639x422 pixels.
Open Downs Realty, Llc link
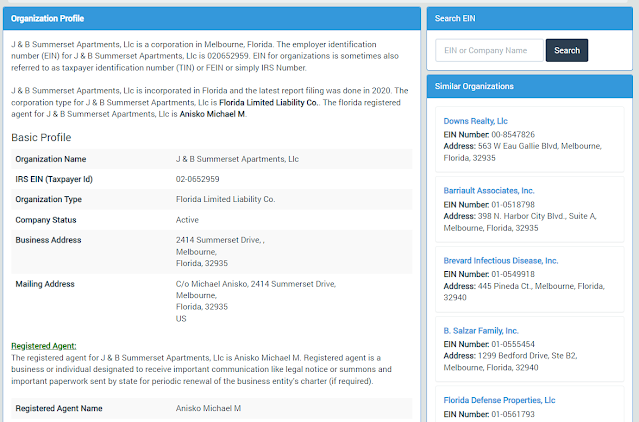tap(475, 121)
